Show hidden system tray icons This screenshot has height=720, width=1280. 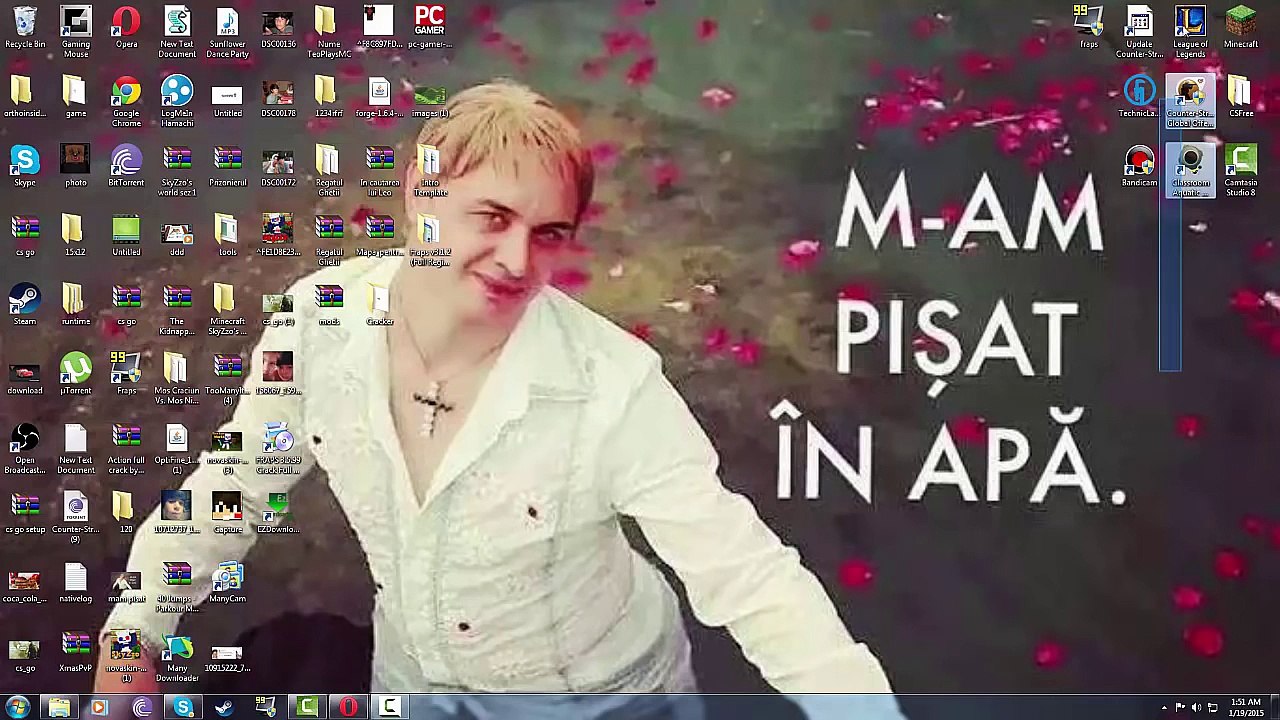coord(1164,708)
